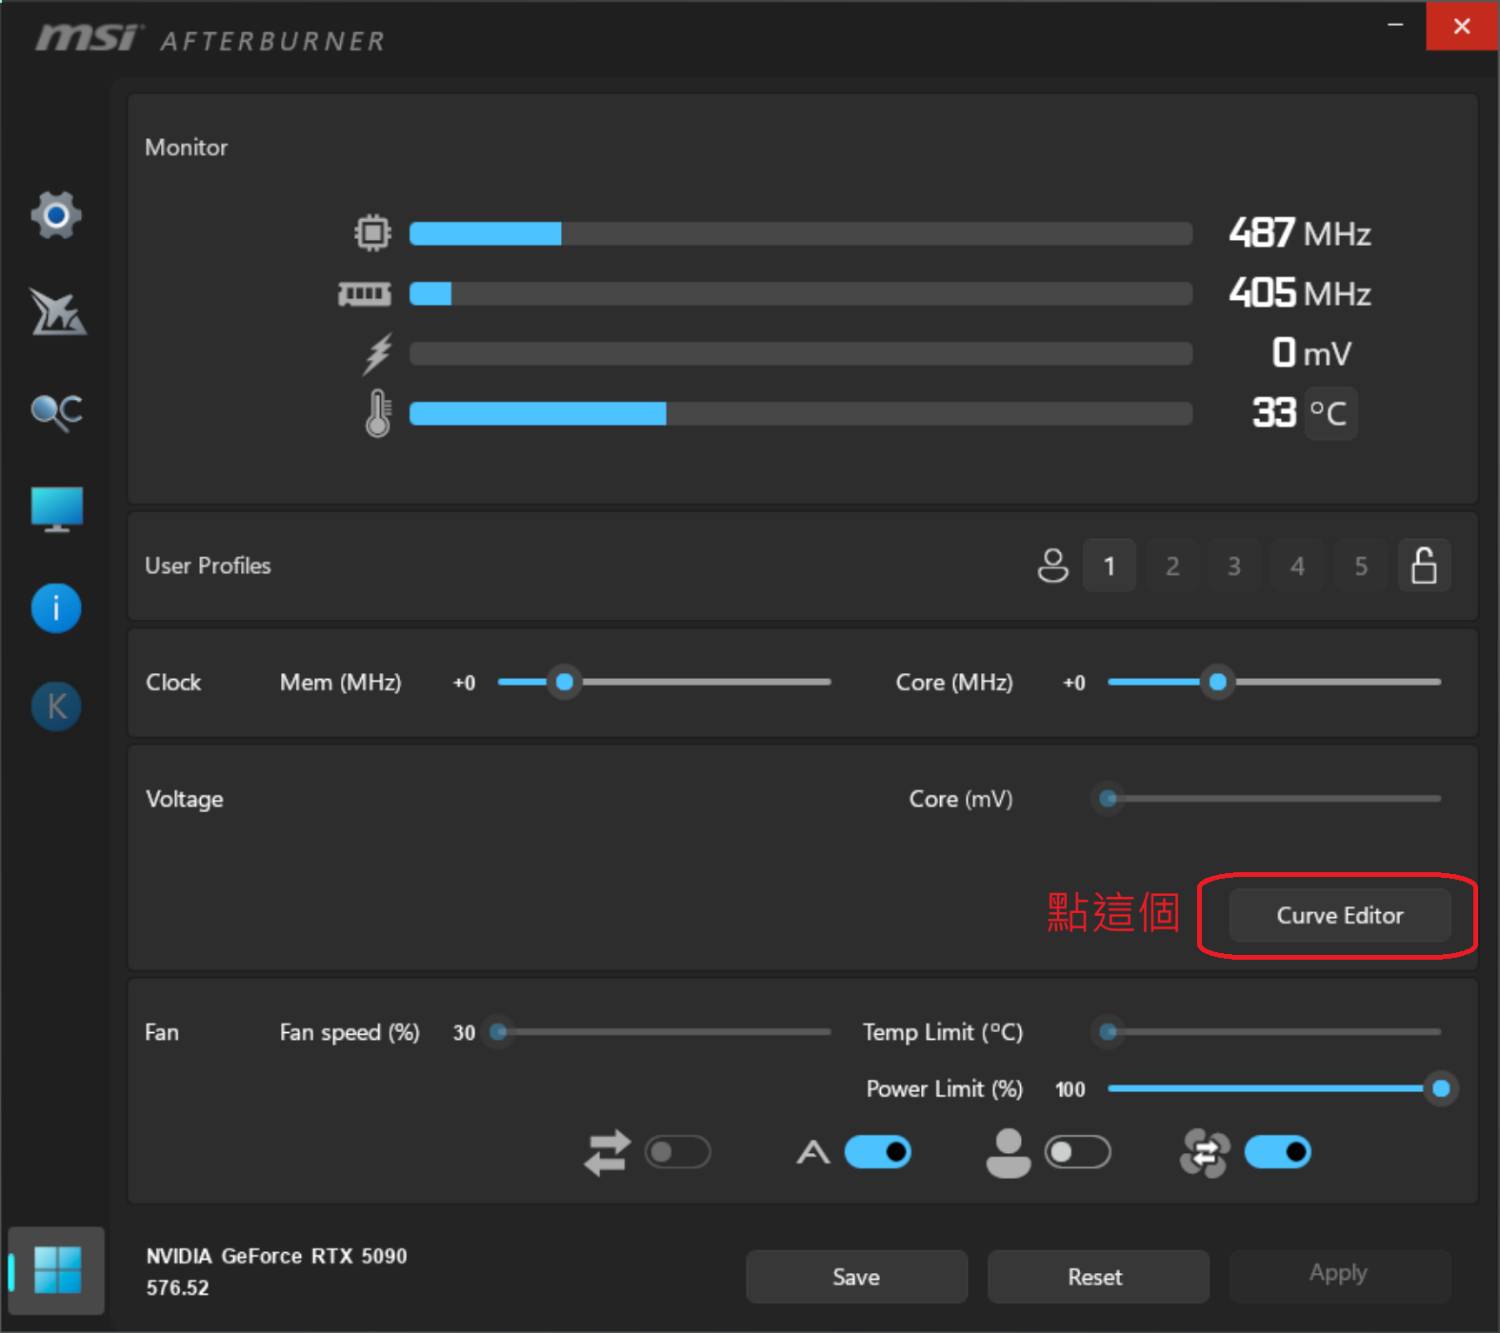Click the Windows logo startup icon
Viewport: 1500px width, 1333px height.
click(x=57, y=1270)
